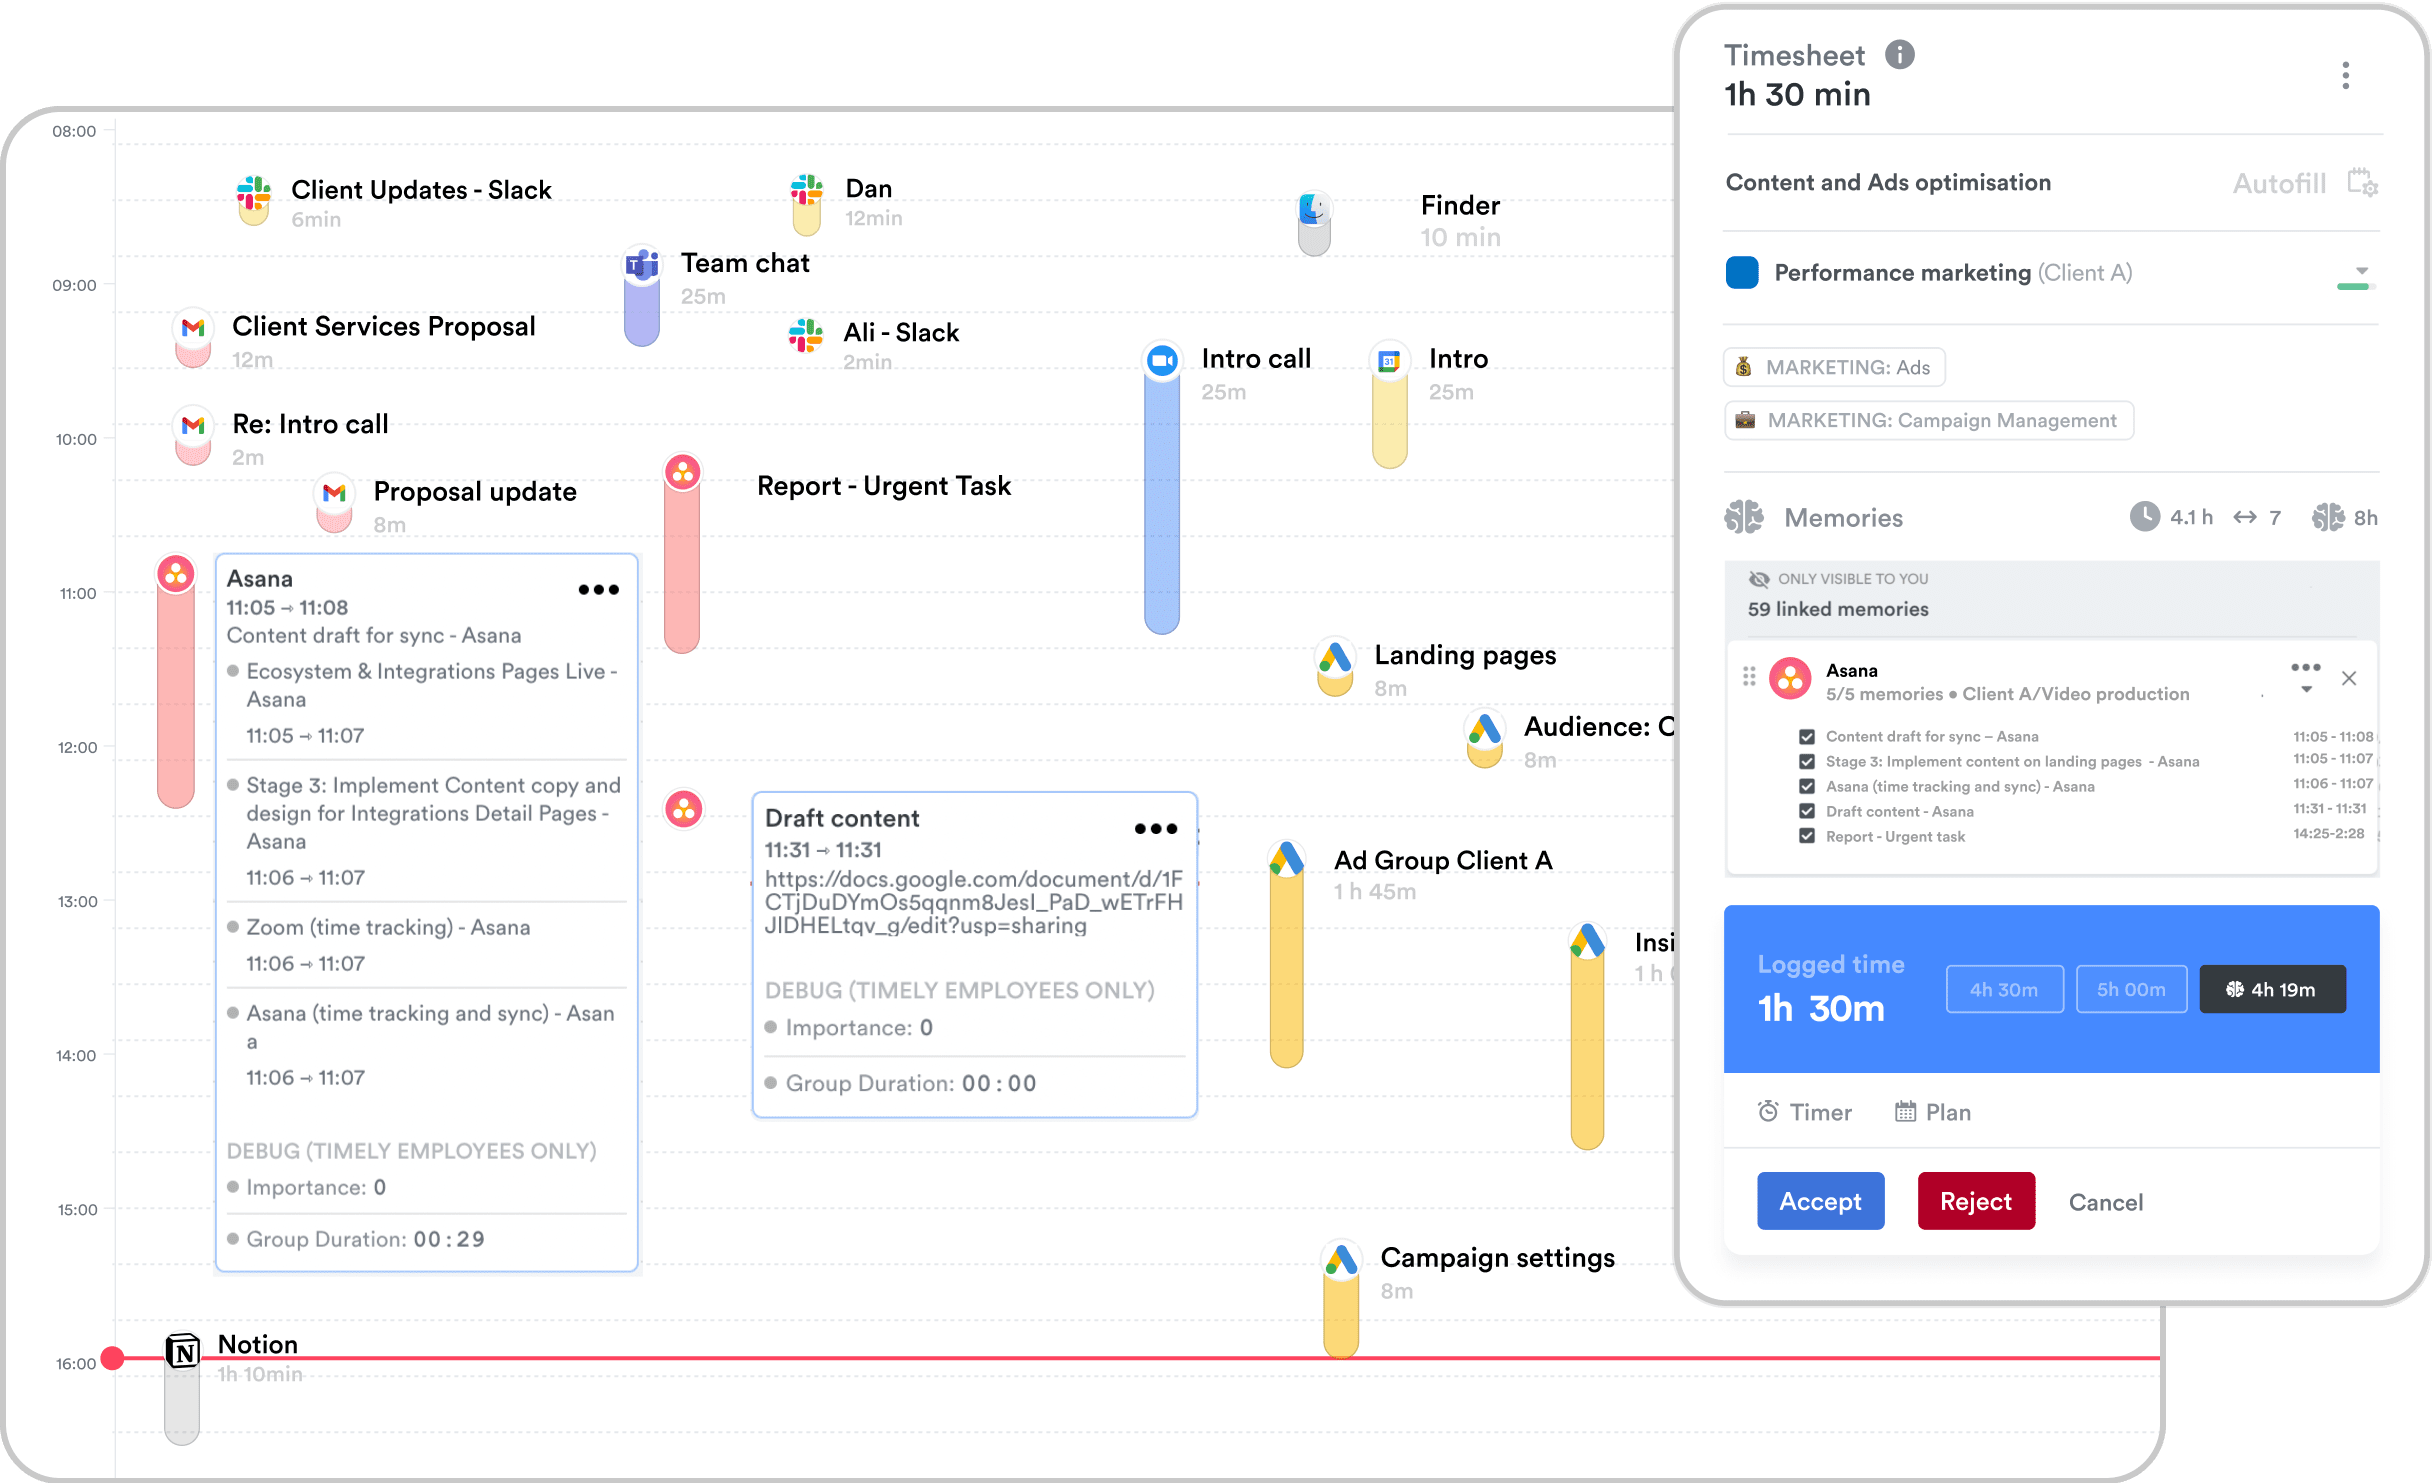Click the Autofill label
This screenshot has height=1483, width=2434.
[2279, 184]
